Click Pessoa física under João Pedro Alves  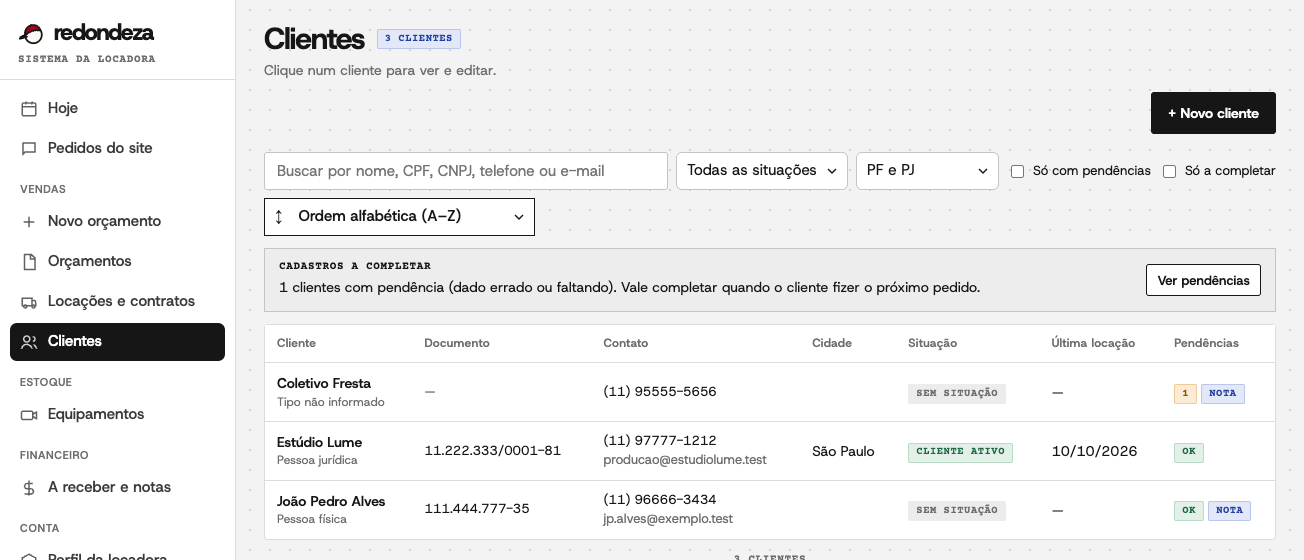click(x=312, y=520)
